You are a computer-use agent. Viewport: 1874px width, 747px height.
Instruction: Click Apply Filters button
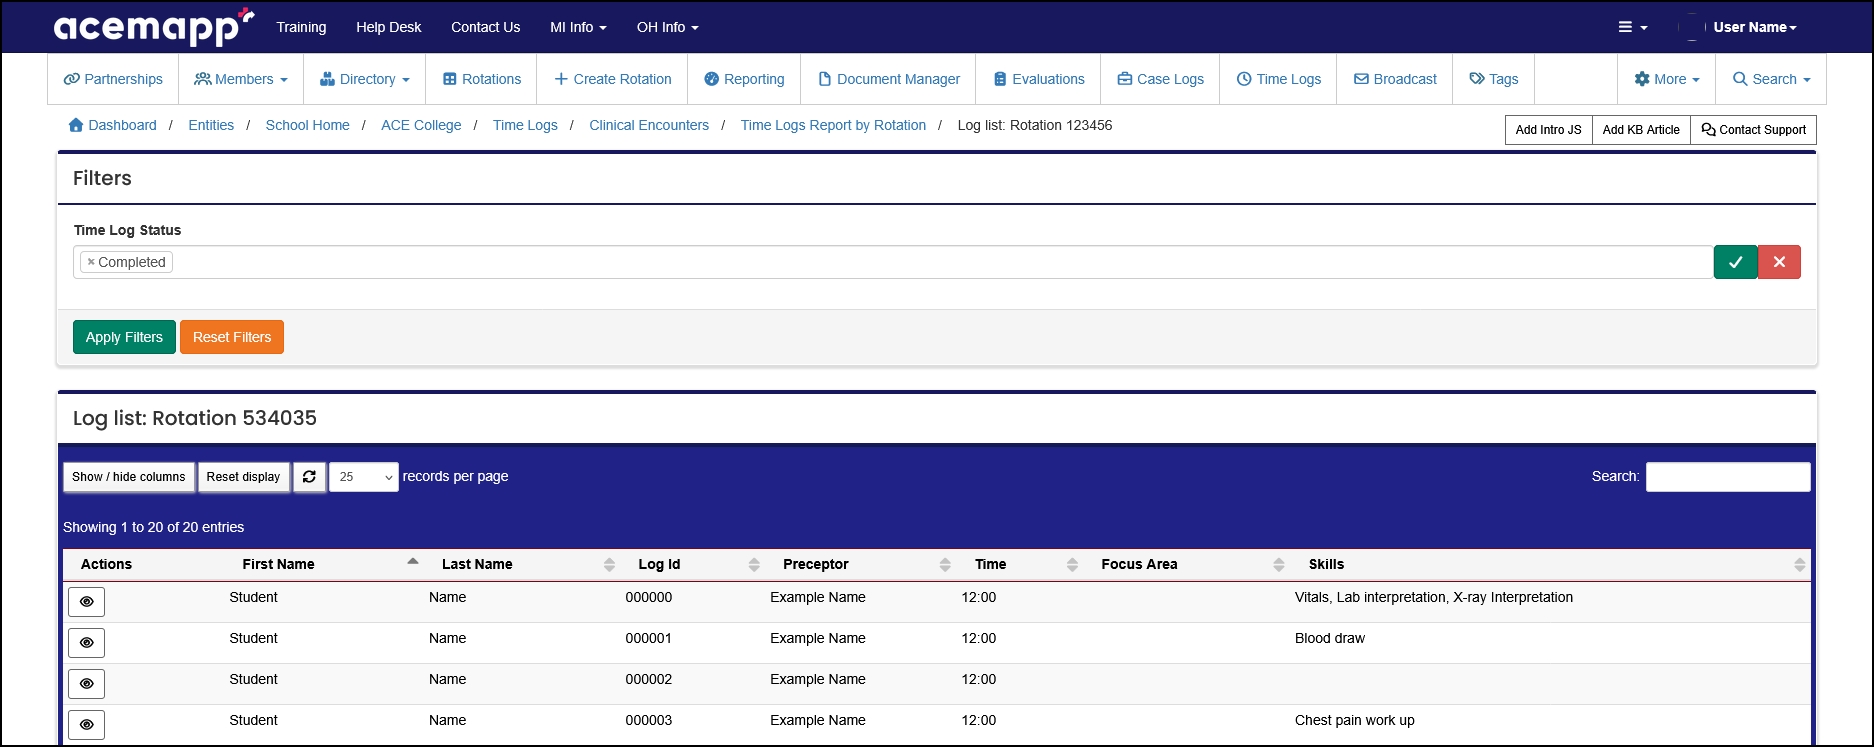124,337
